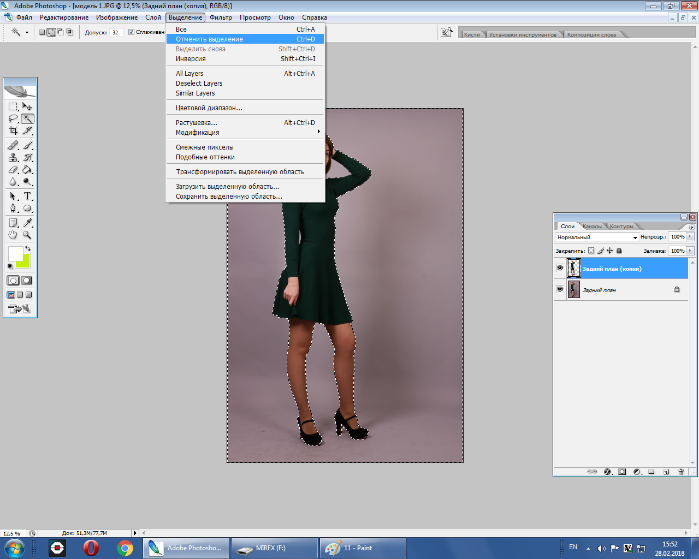Select the Type tool
Image resolution: width=699 pixels, height=559 pixels.
pos(27,196)
